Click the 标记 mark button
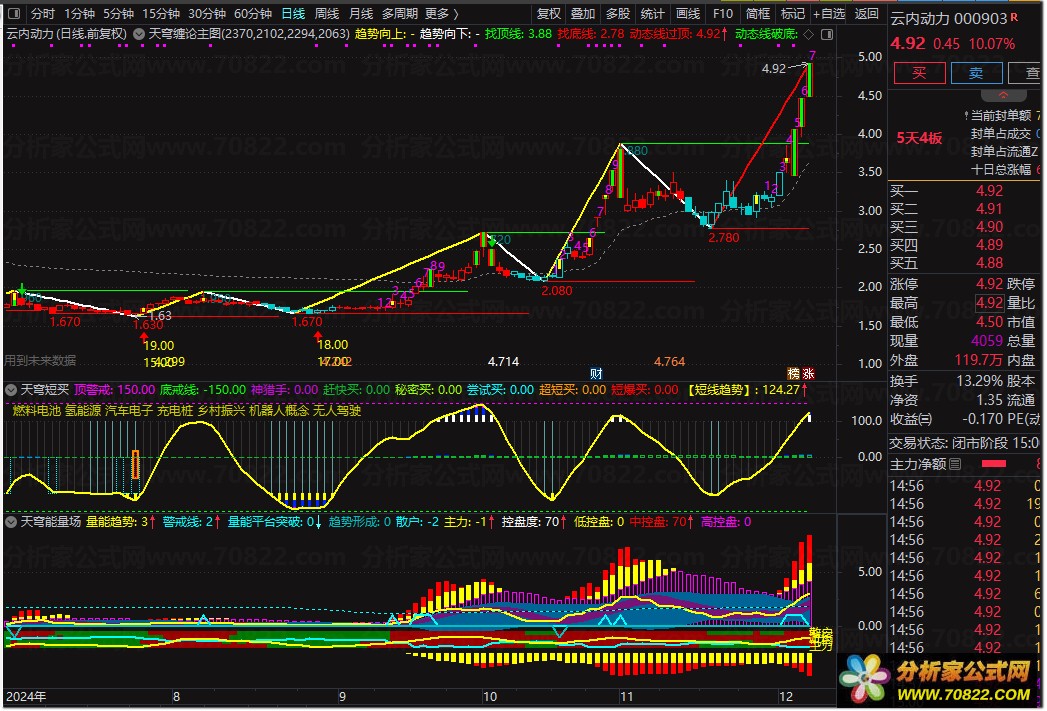Image resolution: width=1047 pixels, height=711 pixels. 793,13
